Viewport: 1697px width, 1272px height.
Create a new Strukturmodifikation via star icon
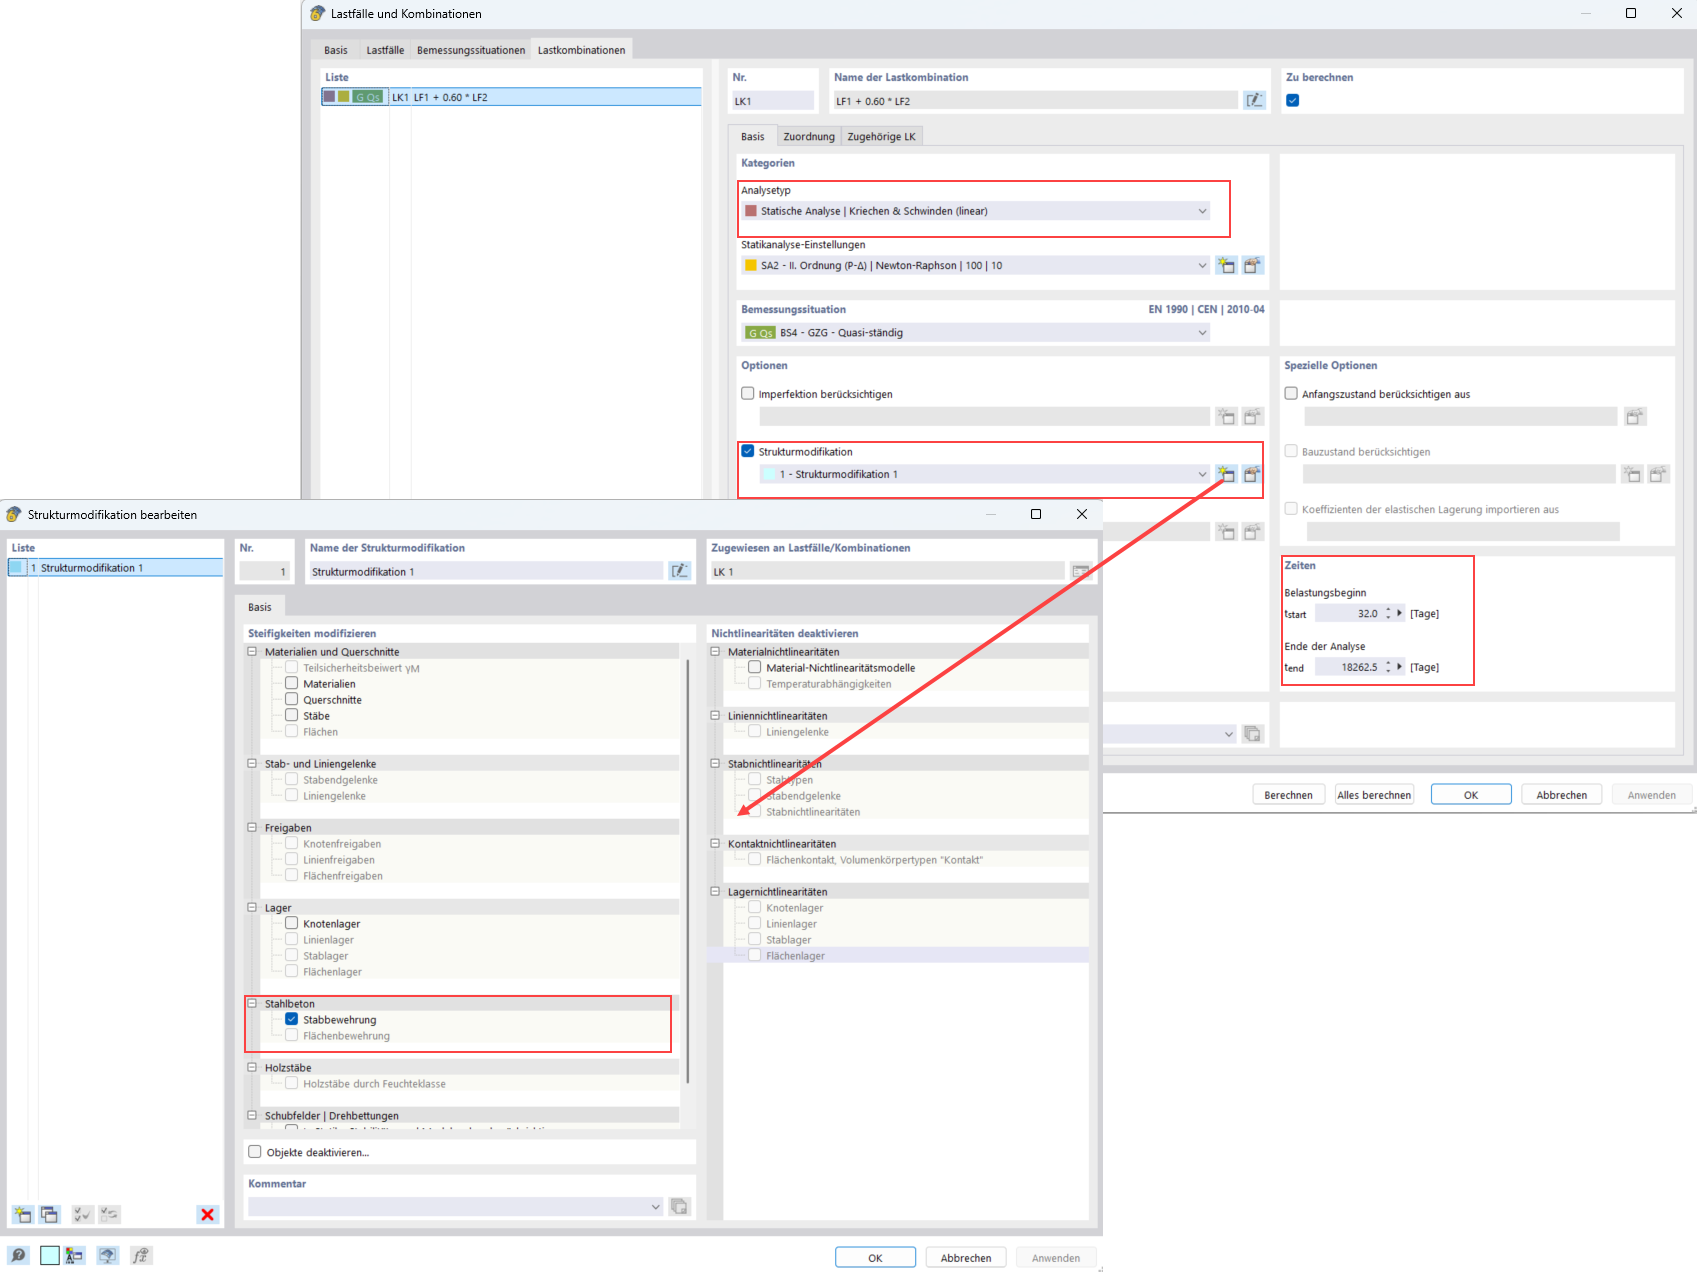(x=1227, y=474)
